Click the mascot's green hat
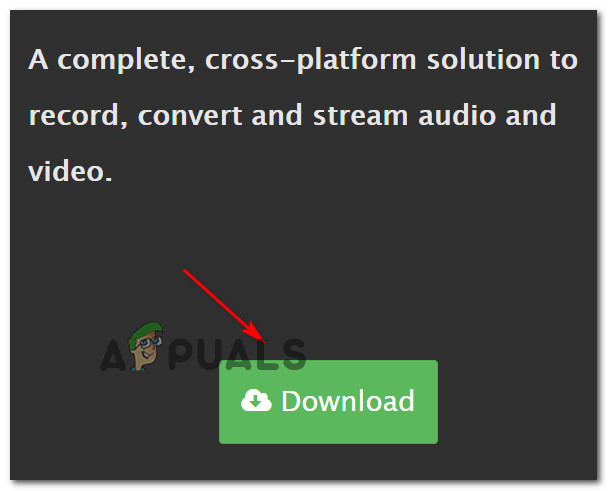 [x=147, y=333]
